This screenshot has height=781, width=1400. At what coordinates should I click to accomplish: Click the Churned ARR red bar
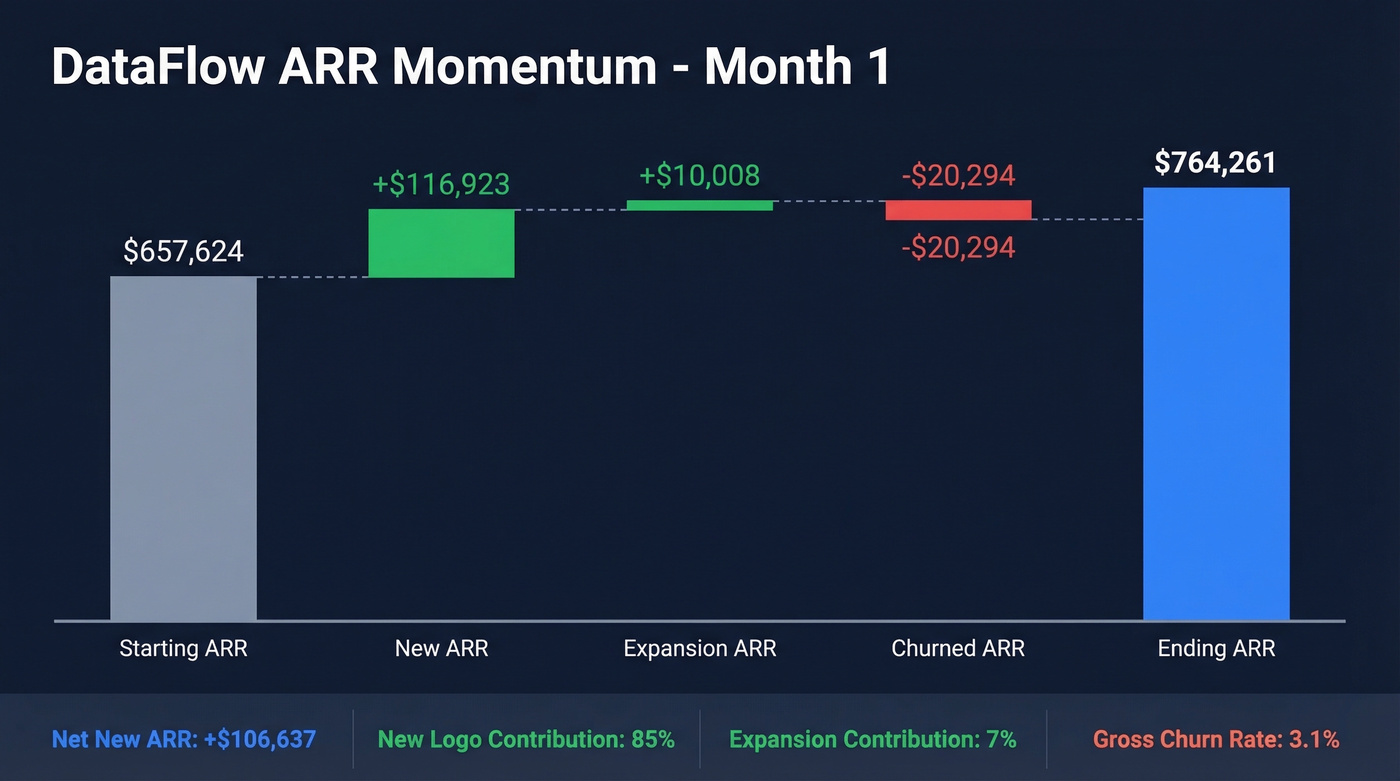click(957, 210)
